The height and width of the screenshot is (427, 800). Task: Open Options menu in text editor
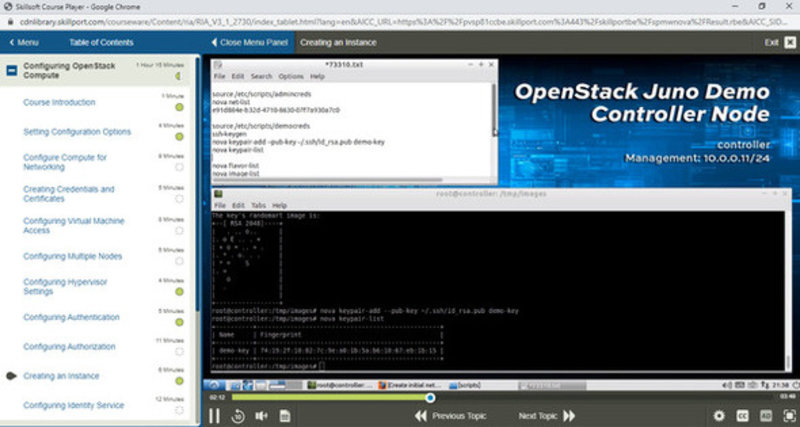click(x=291, y=76)
